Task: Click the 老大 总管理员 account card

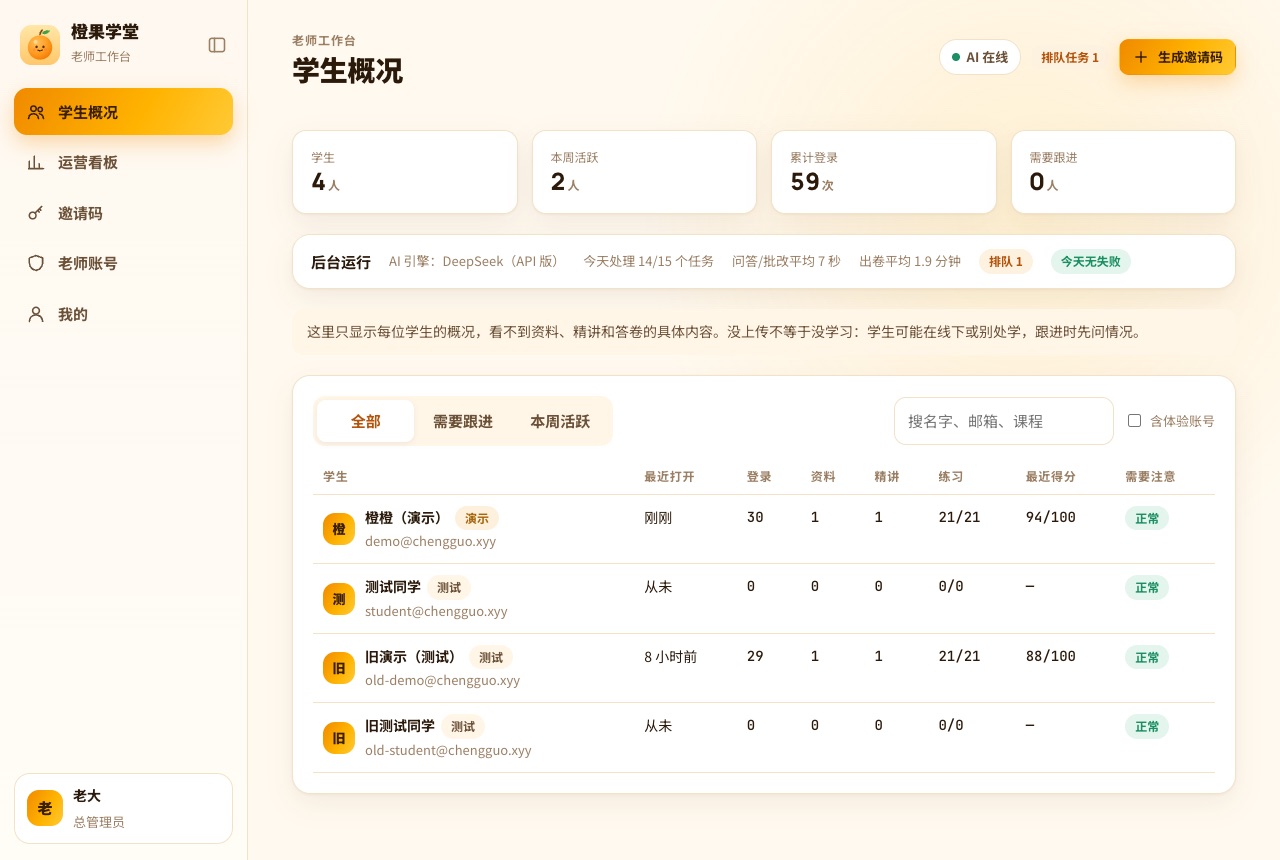Action: (123, 808)
